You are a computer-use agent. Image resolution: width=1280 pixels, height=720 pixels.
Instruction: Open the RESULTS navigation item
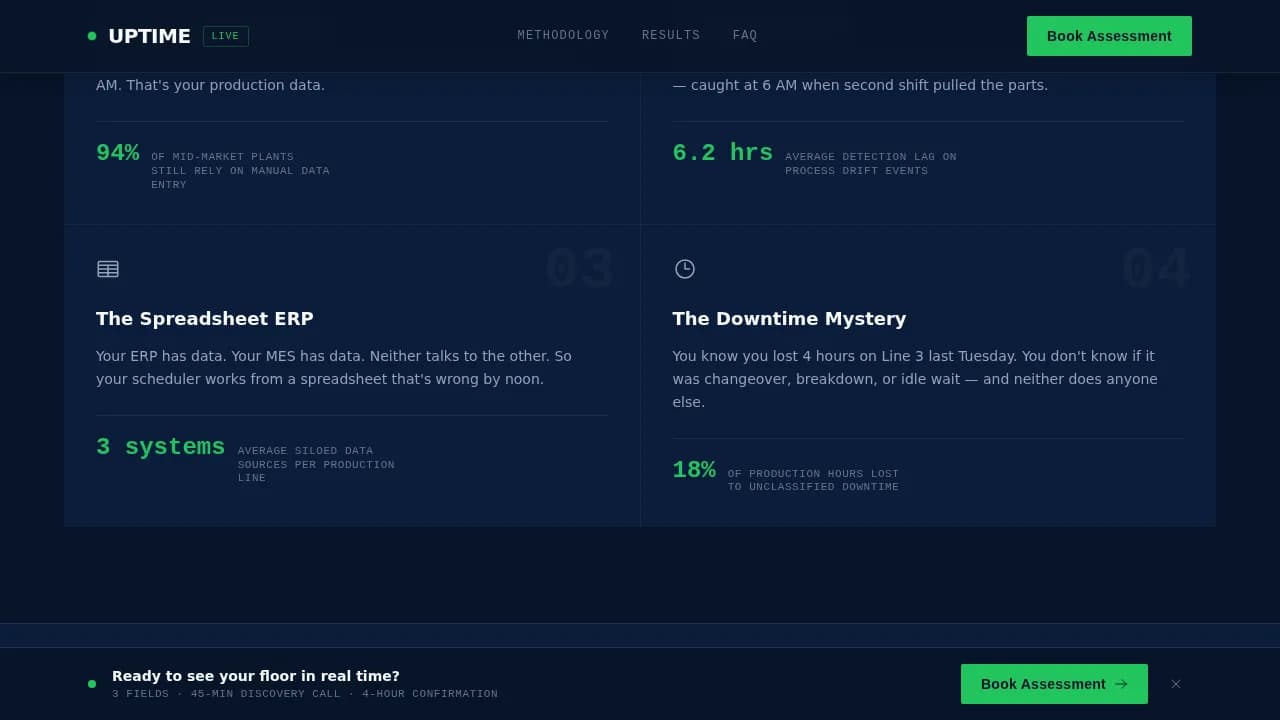[671, 35]
